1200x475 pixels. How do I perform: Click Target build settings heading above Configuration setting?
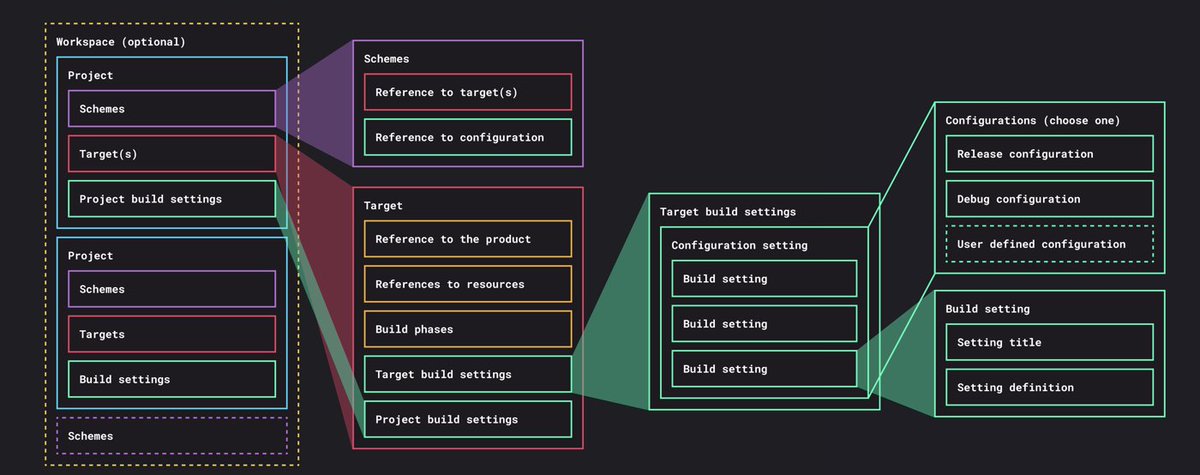(728, 212)
